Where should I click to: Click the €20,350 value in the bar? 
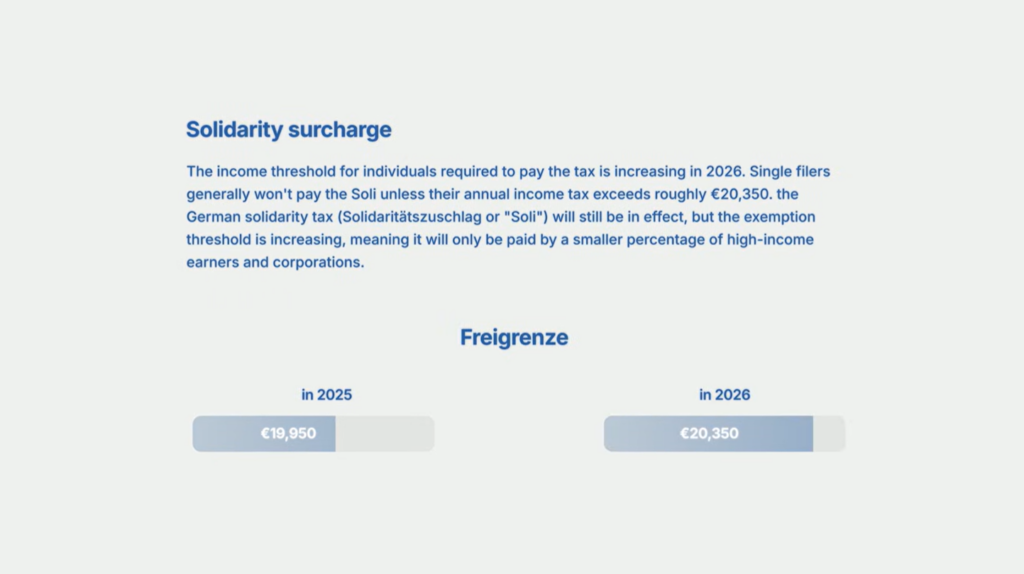click(x=709, y=434)
